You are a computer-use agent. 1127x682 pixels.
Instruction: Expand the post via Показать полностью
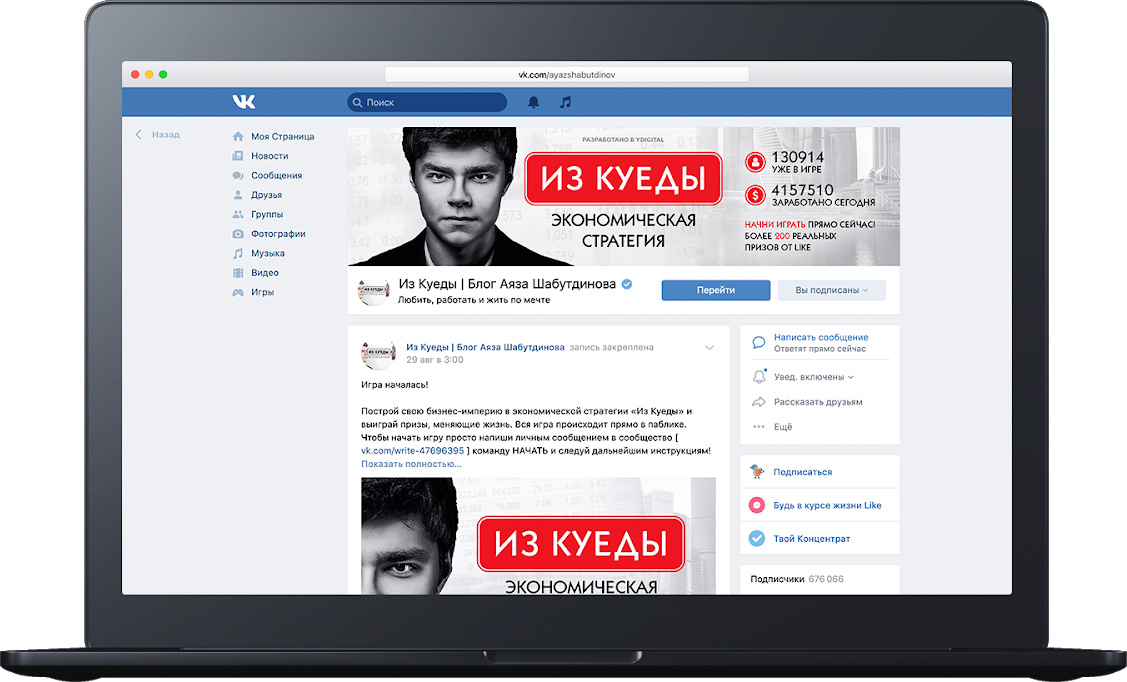[x=411, y=464]
